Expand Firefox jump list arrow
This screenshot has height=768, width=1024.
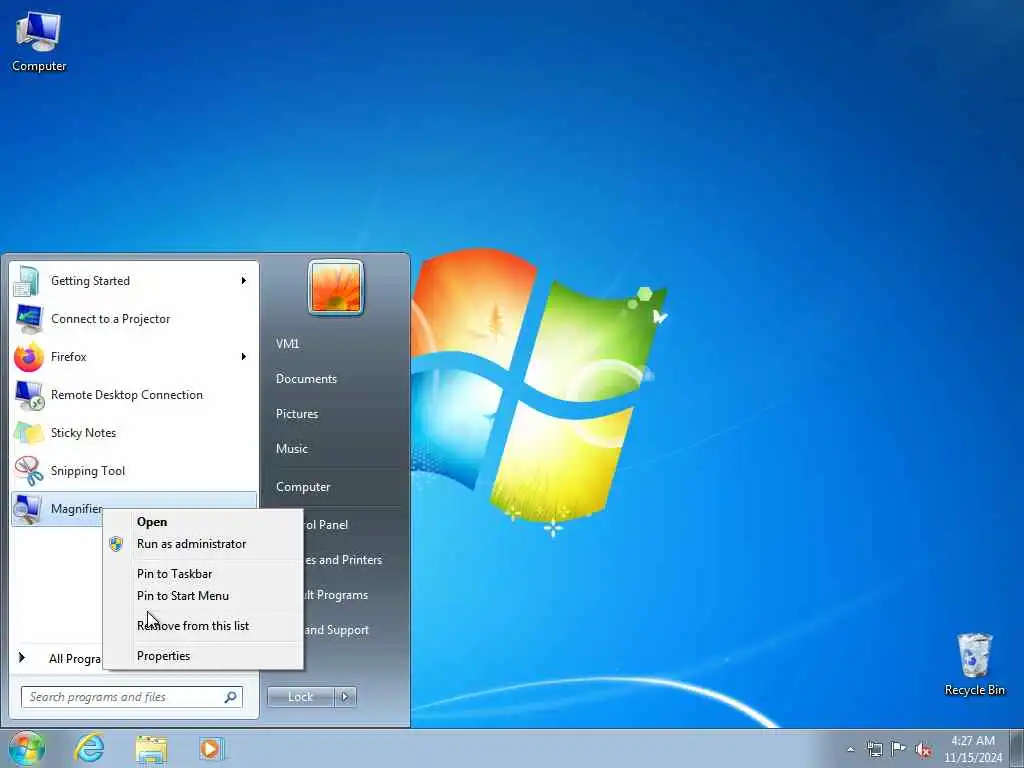point(244,357)
